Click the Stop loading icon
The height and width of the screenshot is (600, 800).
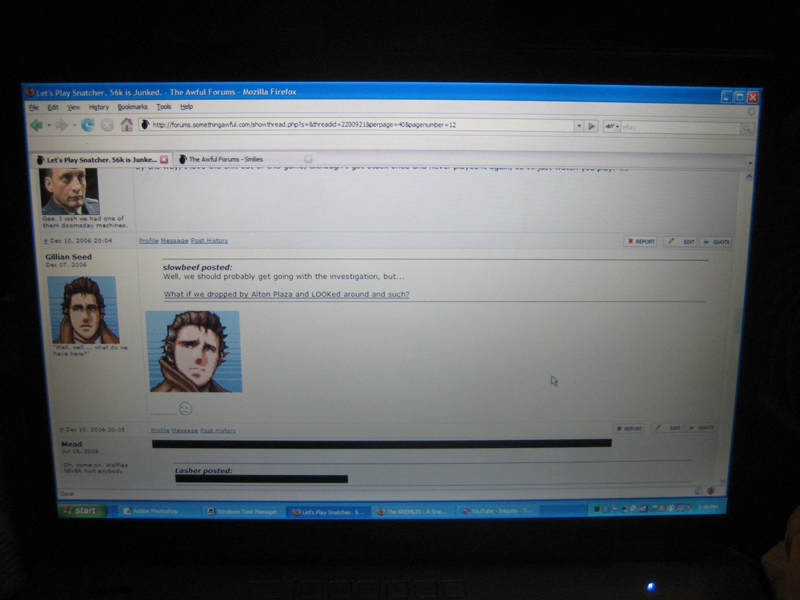[107, 125]
